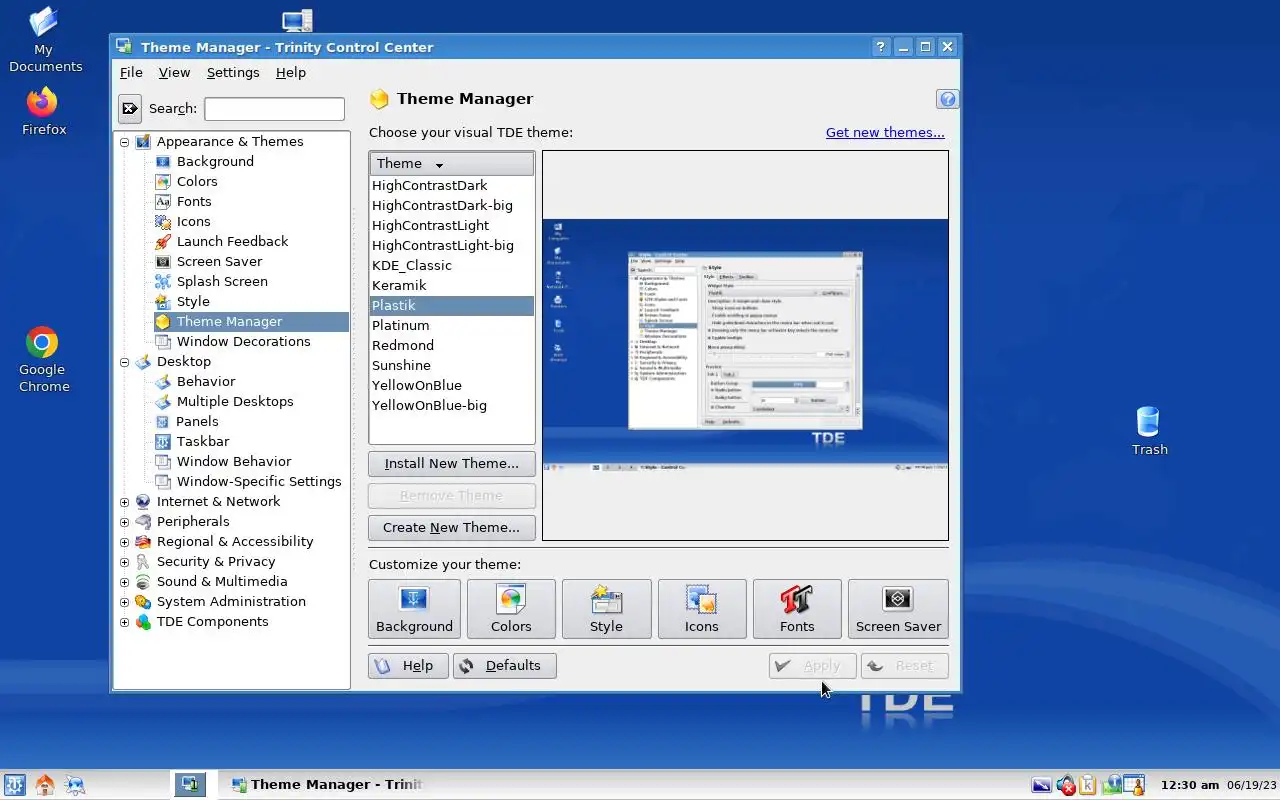The height and width of the screenshot is (800, 1280).
Task: Open Multiple Desktops settings
Action: (x=224, y=401)
